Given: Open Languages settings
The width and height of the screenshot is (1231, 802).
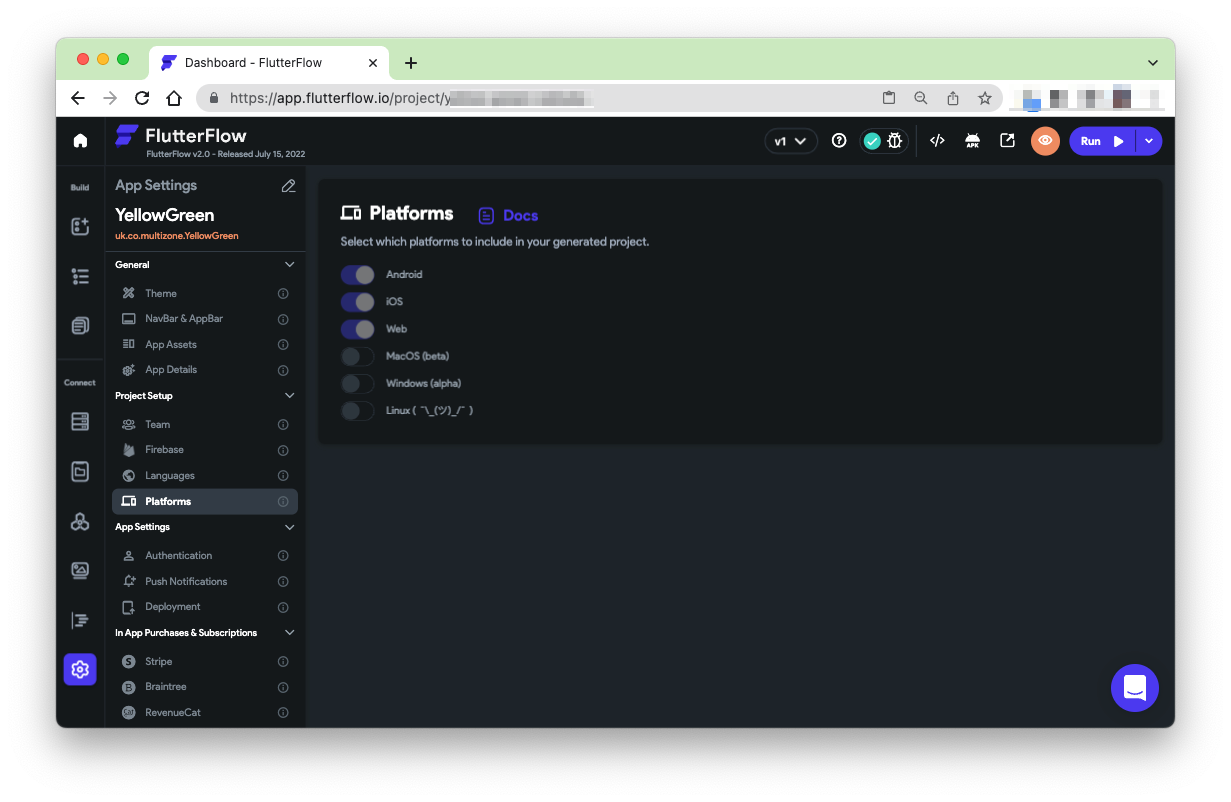Looking at the screenshot, I should click(x=205, y=476).
